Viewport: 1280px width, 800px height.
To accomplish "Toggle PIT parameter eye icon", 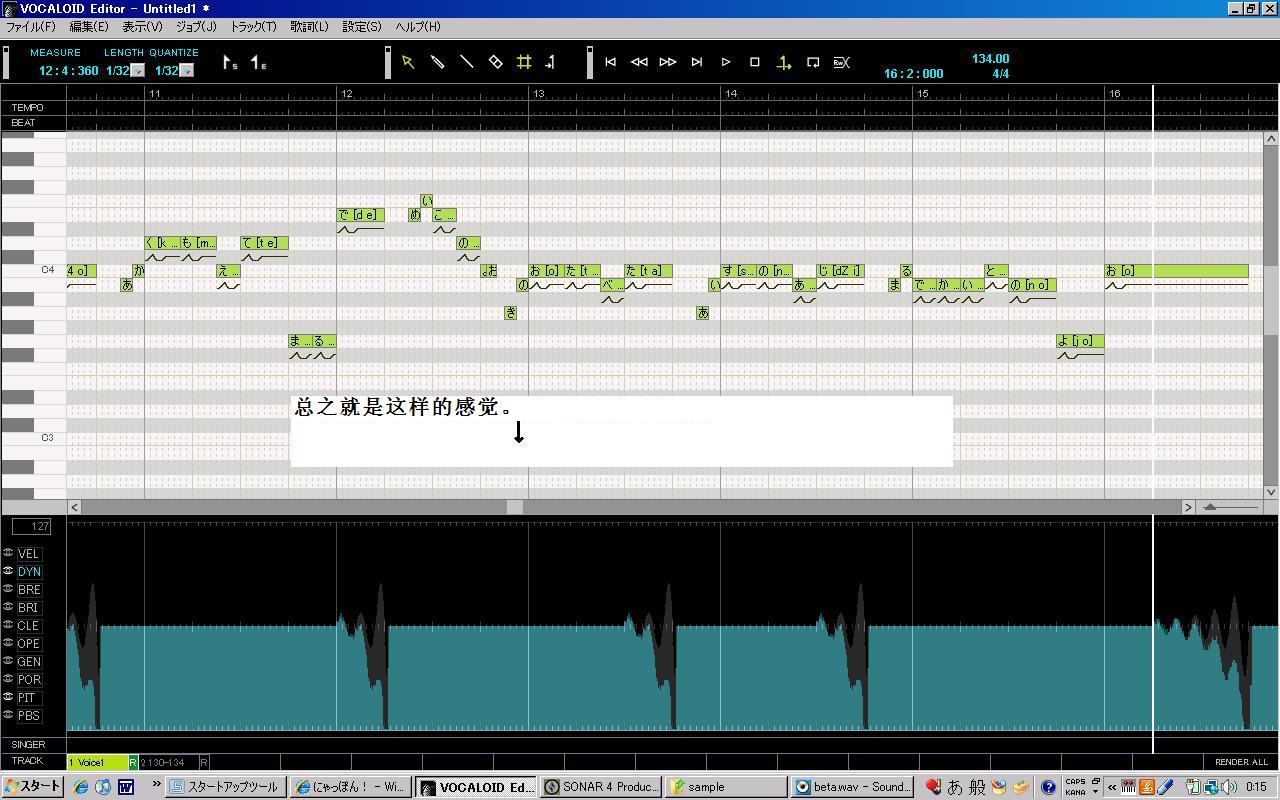I will [8, 697].
